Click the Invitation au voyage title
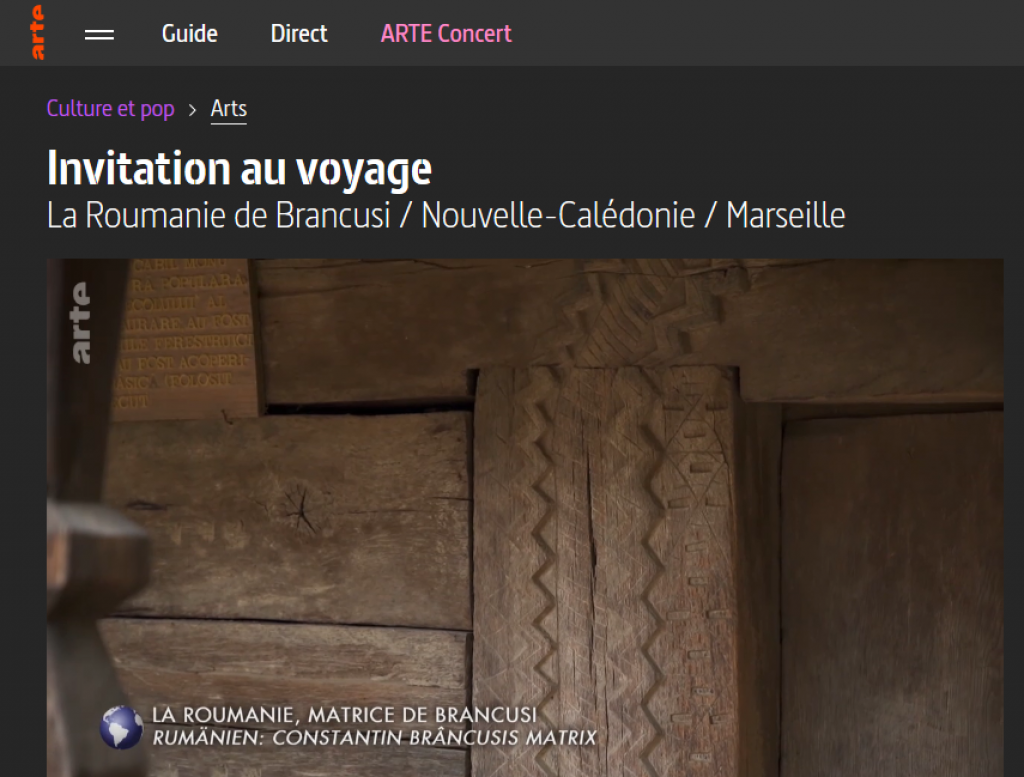Viewport: 1024px width, 777px height. point(239,169)
